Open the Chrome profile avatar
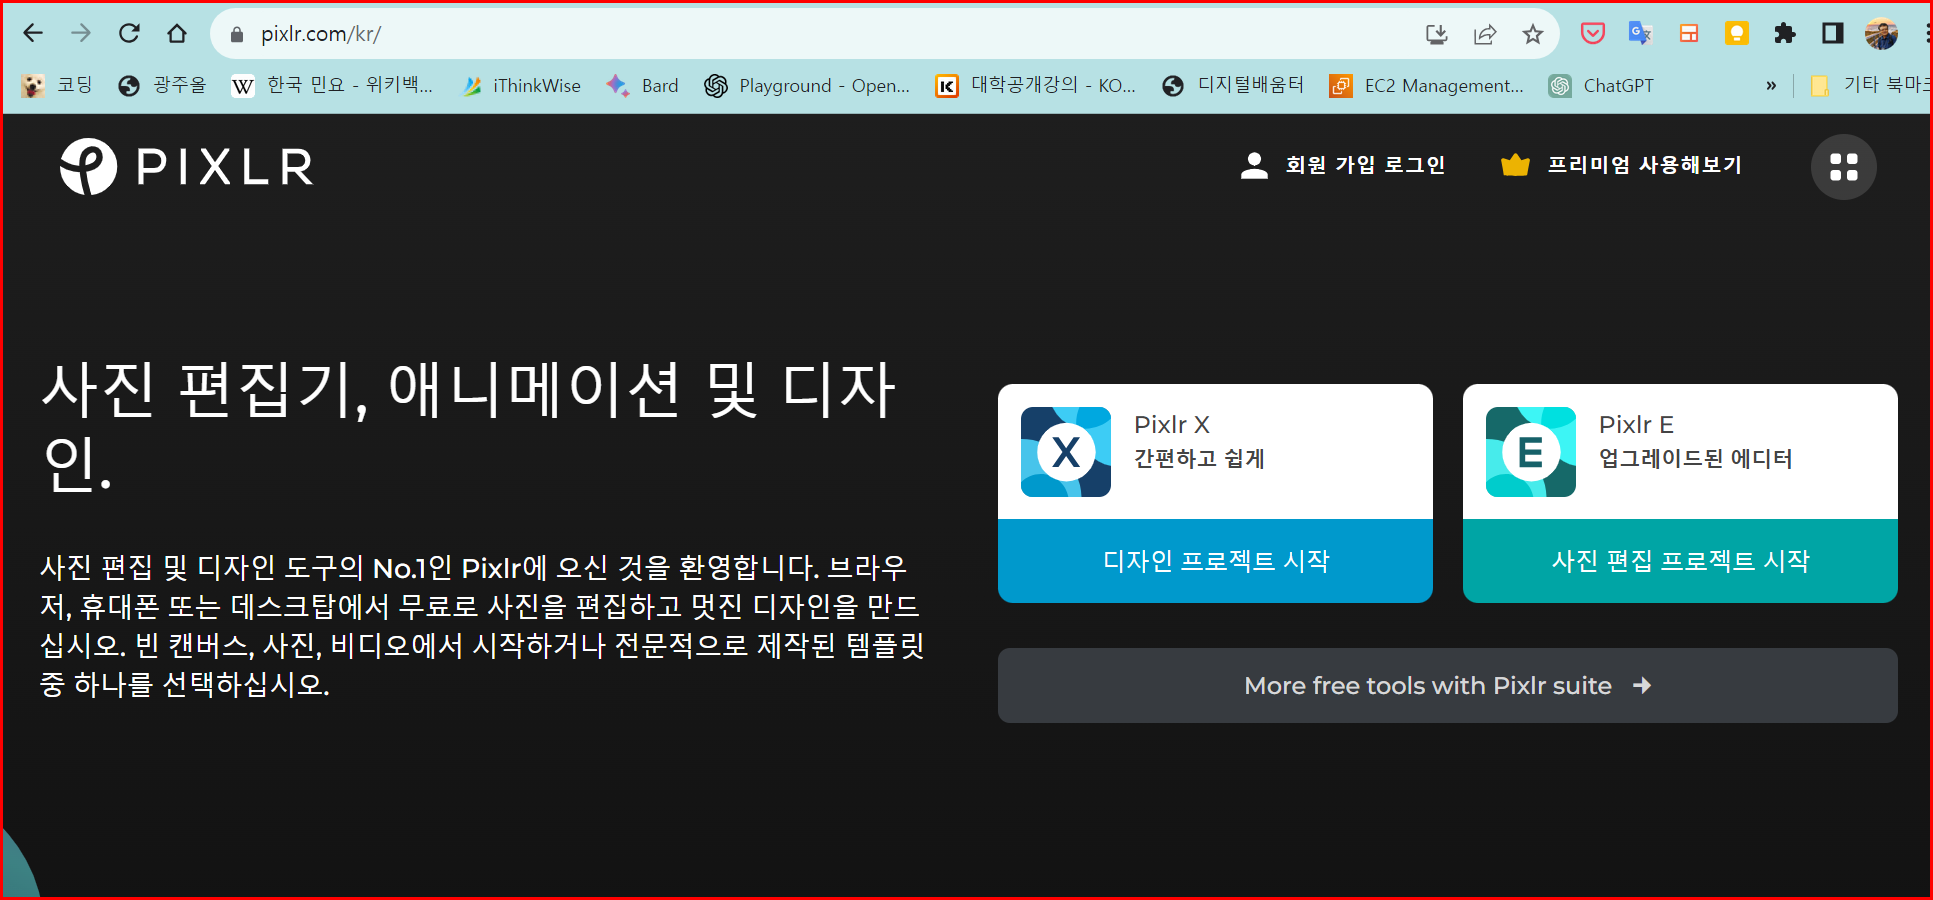 1881,34
